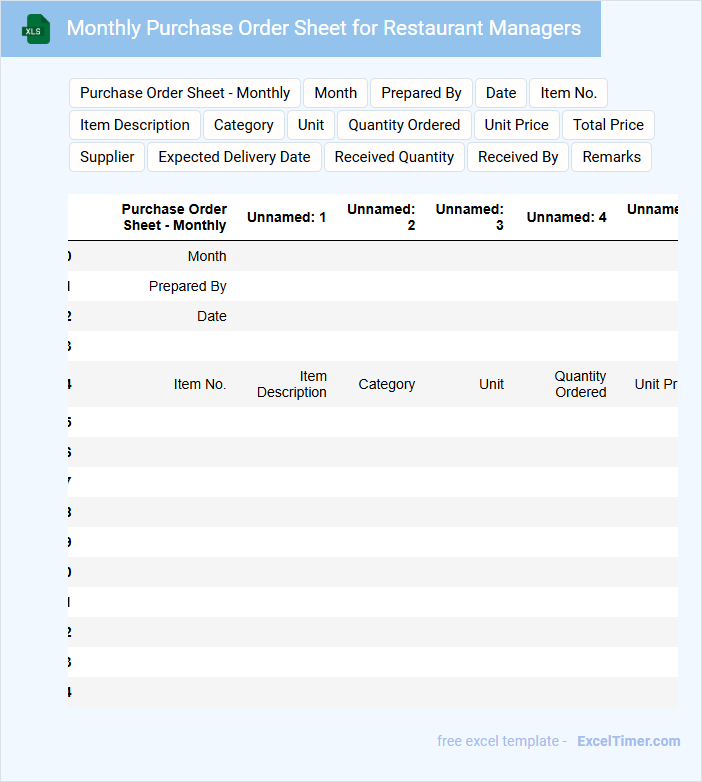
Task: Select the 'Unit Price' tag
Action: (516, 125)
